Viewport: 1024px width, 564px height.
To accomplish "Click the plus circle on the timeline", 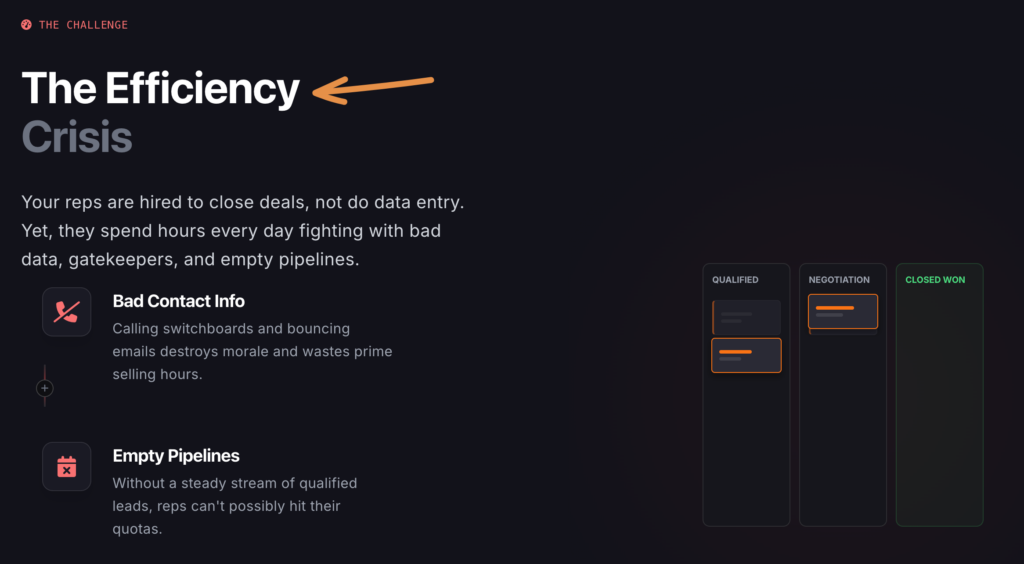I will [45, 388].
